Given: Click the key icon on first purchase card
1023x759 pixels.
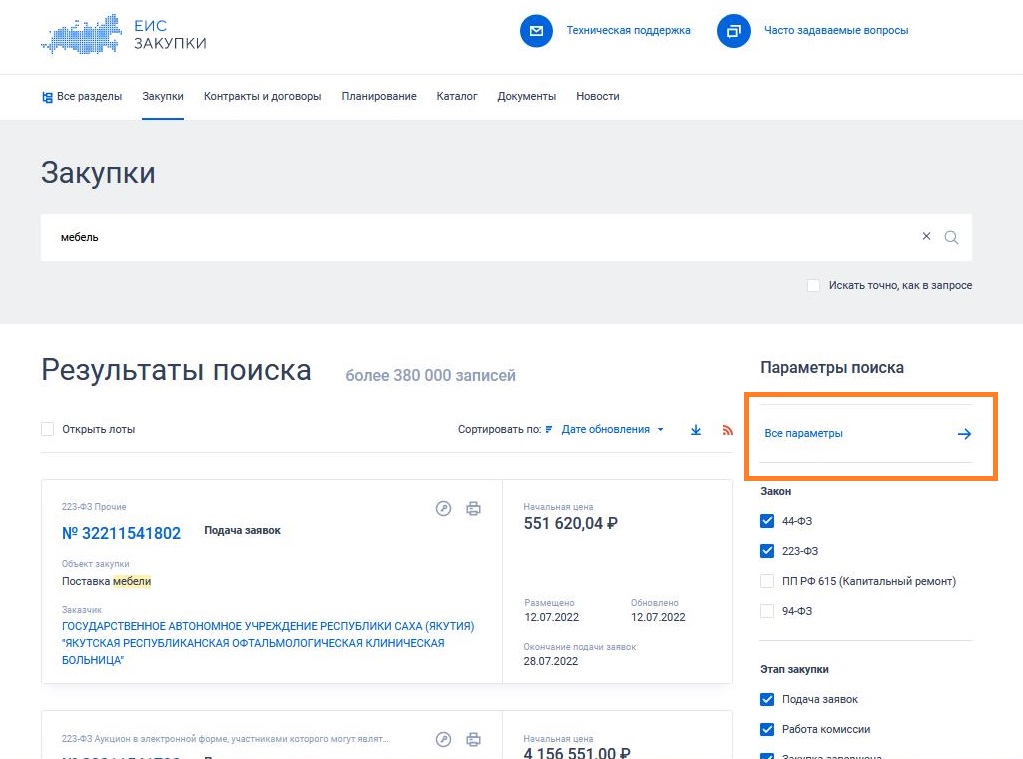Looking at the screenshot, I should tap(444, 509).
